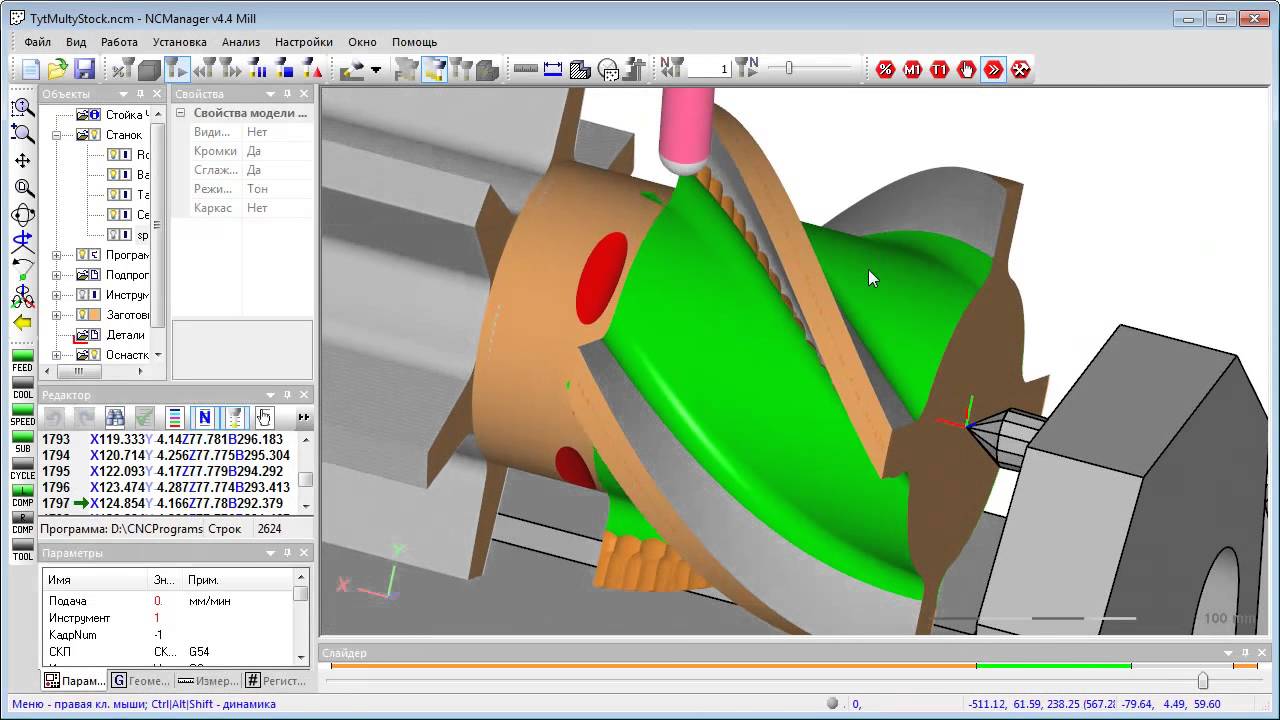Click the yellow back arrow view icon
The height and width of the screenshot is (720, 1280).
(22, 322)
